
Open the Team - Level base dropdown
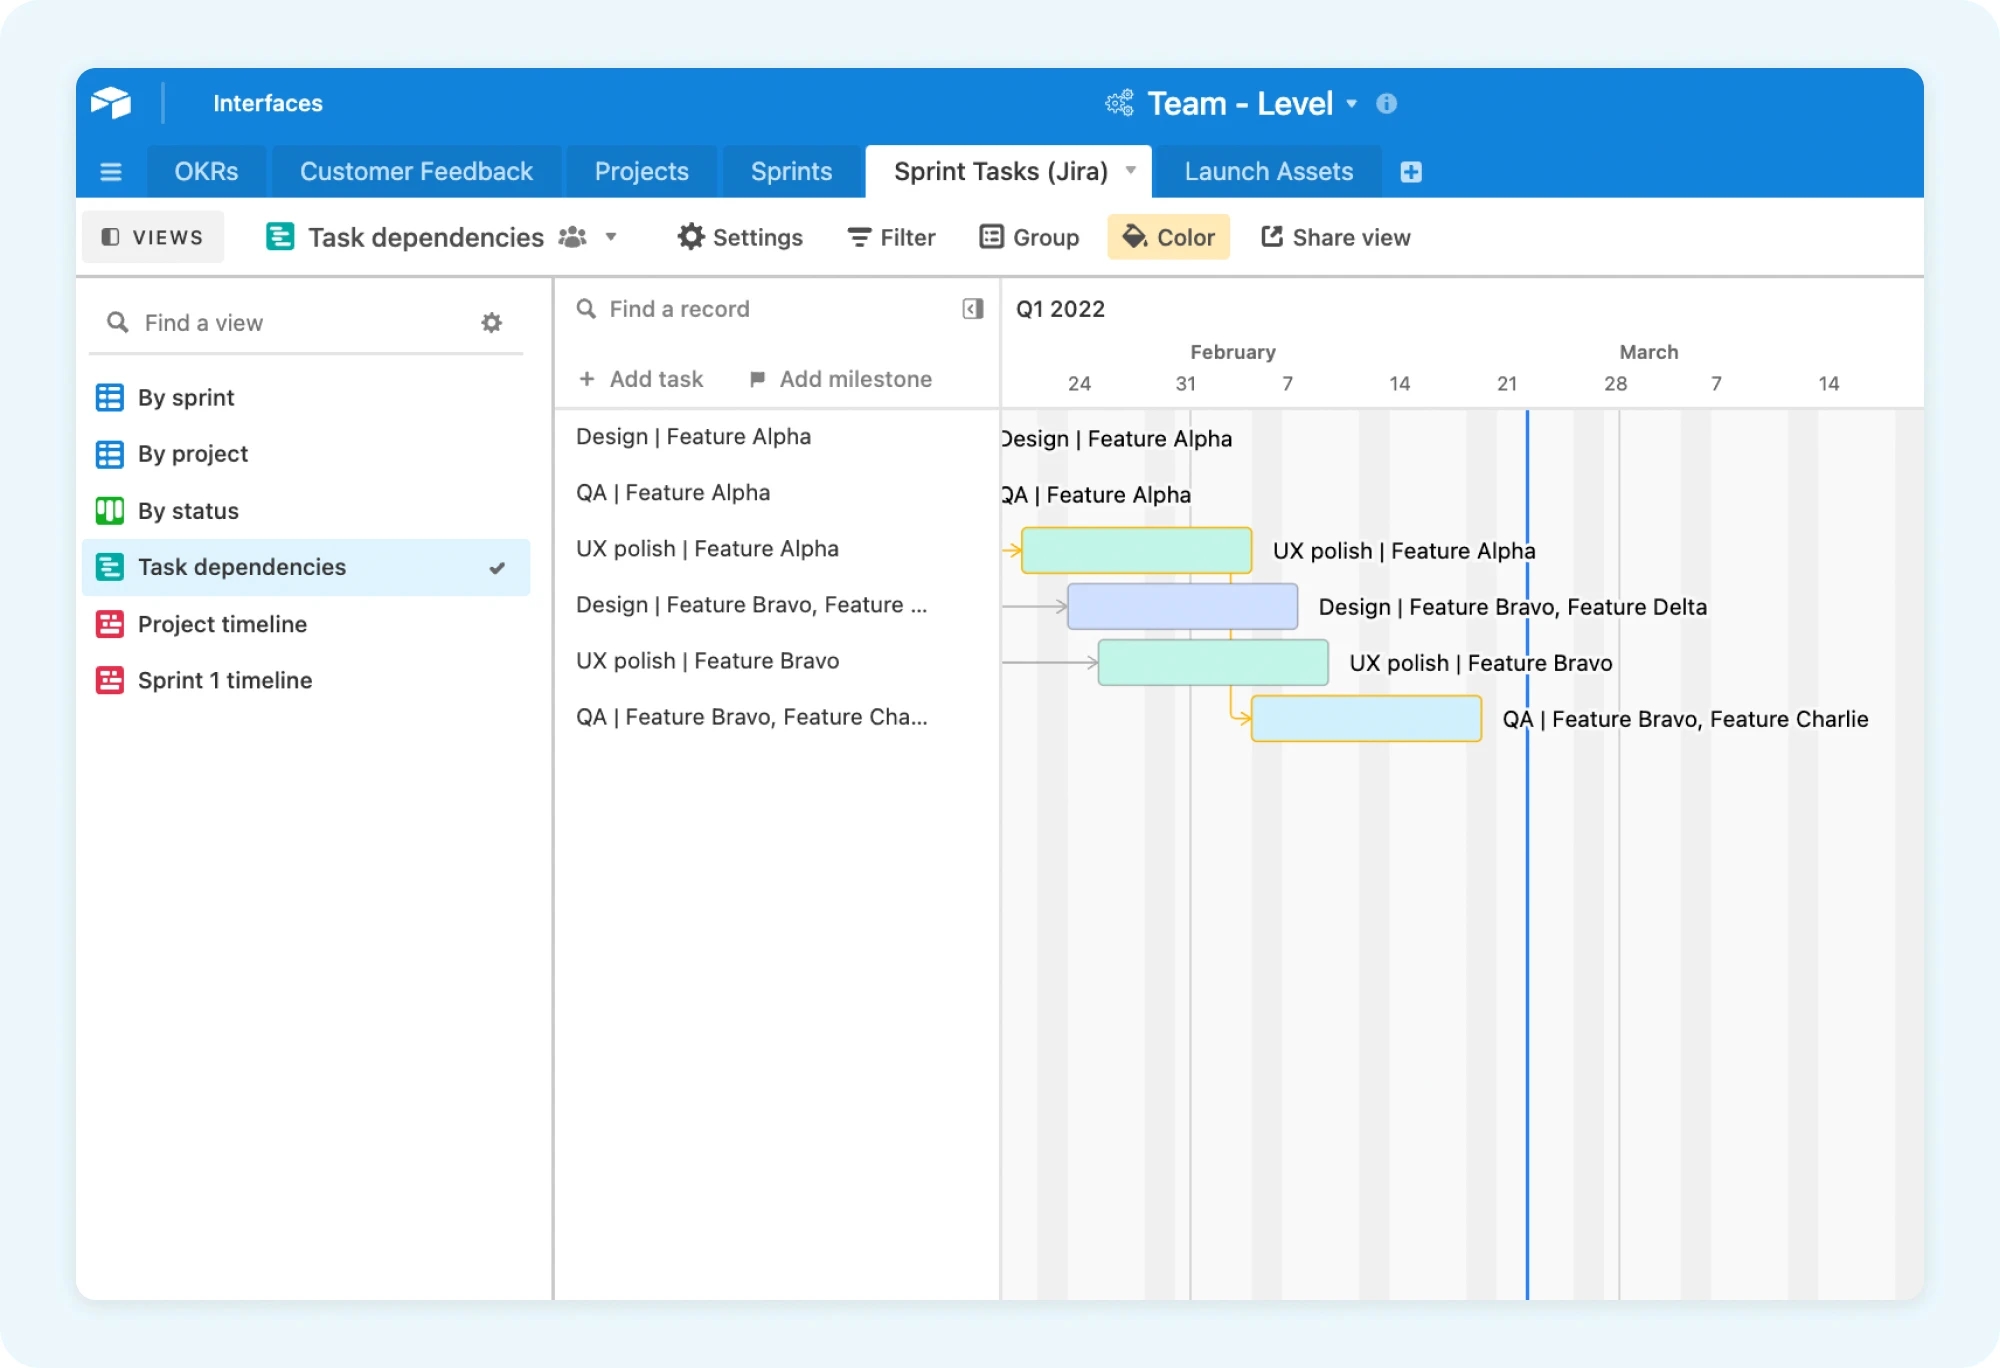[1352, 104]
